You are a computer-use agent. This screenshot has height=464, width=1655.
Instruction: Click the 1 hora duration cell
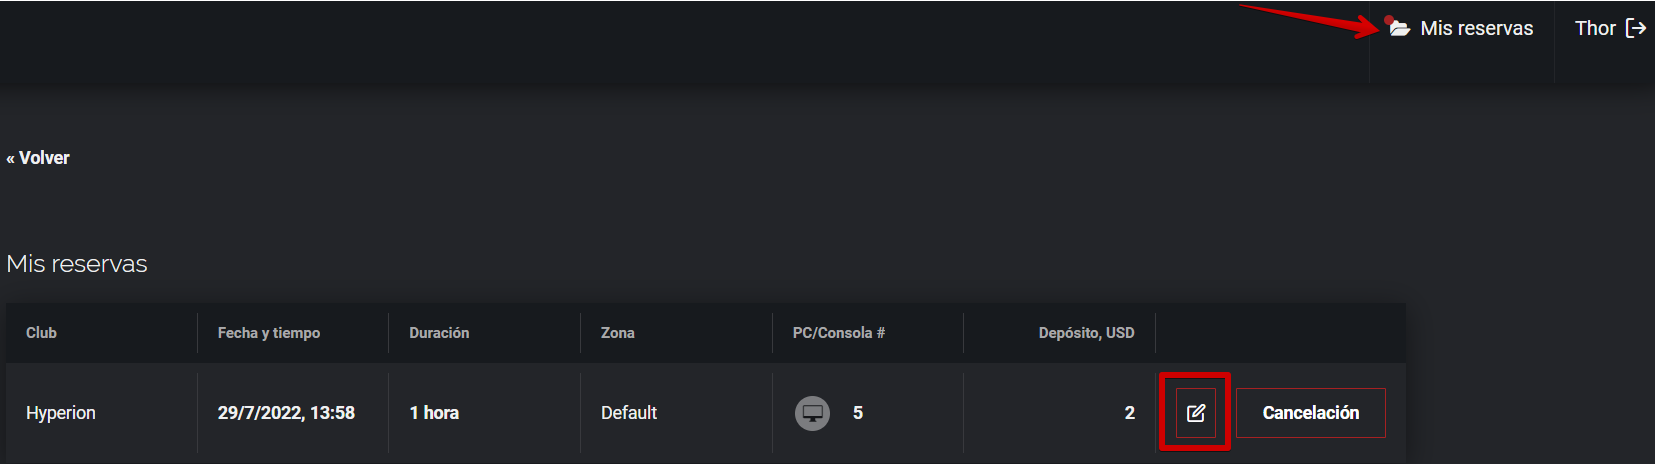point(434,413)
